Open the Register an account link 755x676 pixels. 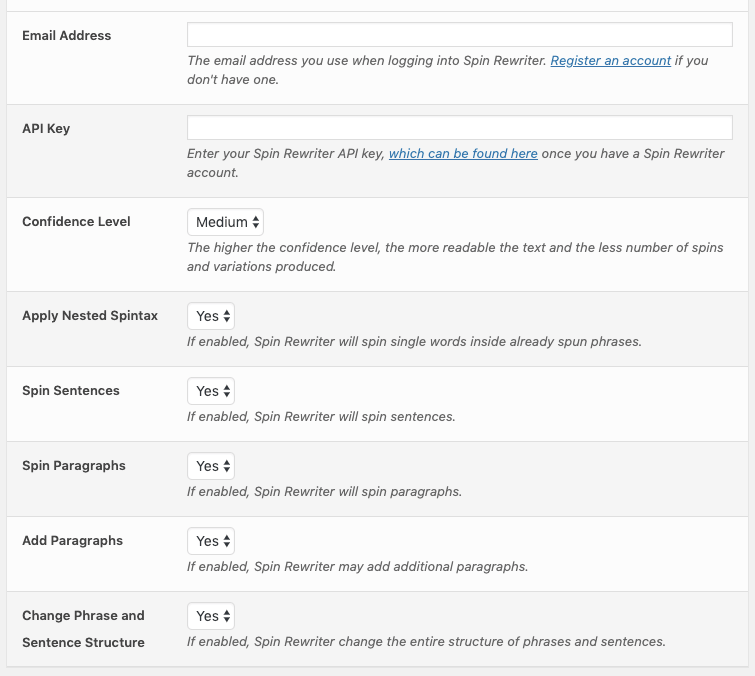click(x=611, y=61)
